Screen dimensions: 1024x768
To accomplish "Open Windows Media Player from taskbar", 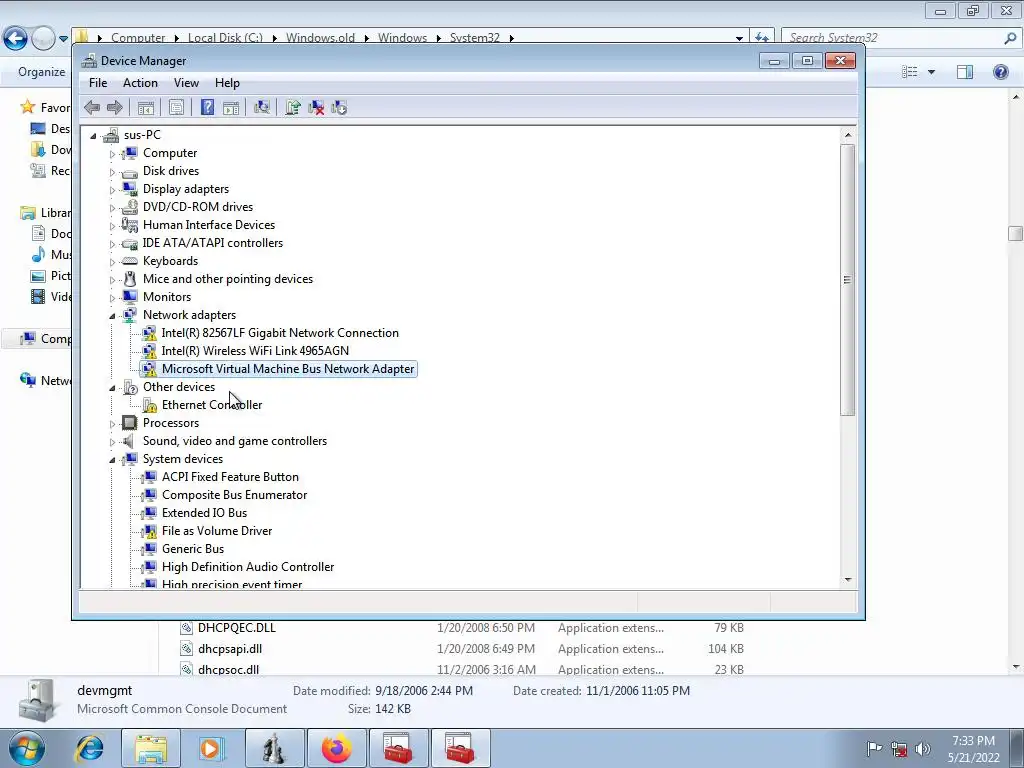I will [x=210, y=748].
